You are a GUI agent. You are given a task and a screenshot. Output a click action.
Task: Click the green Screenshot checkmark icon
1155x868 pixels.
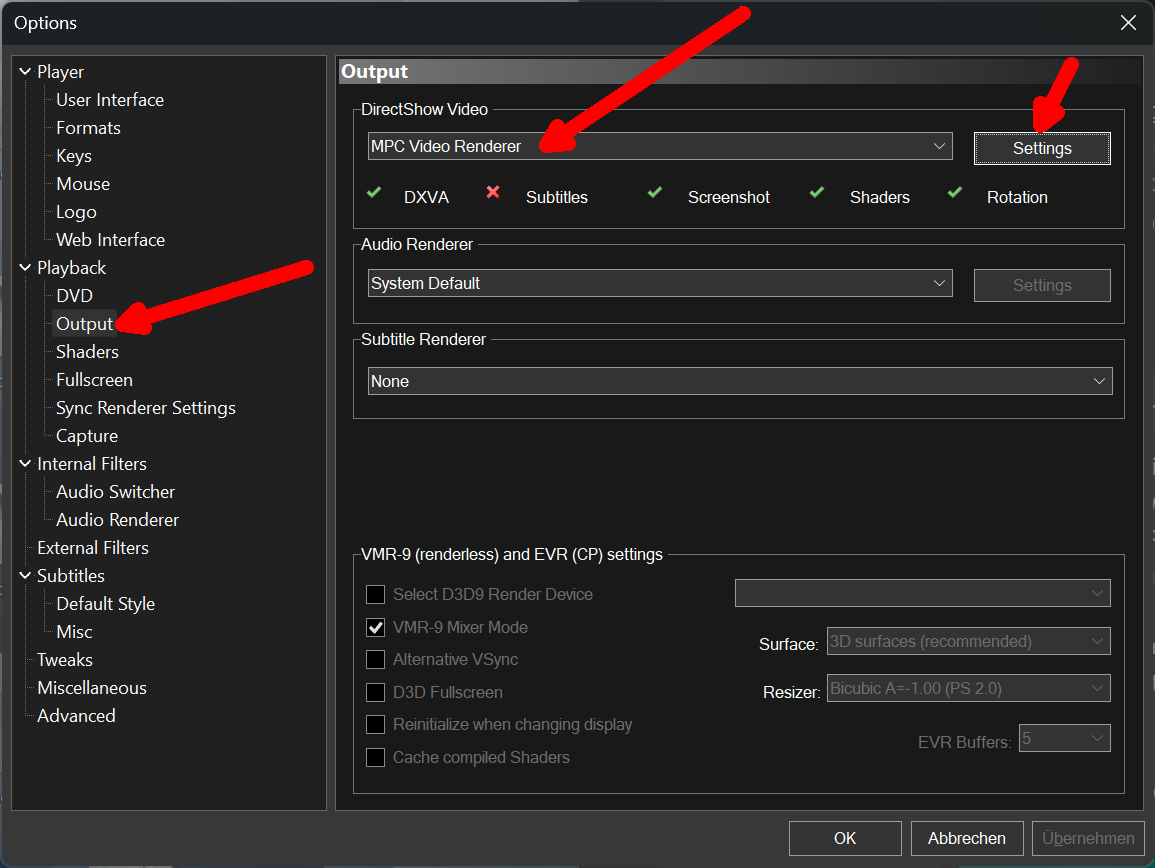point(655,192)
